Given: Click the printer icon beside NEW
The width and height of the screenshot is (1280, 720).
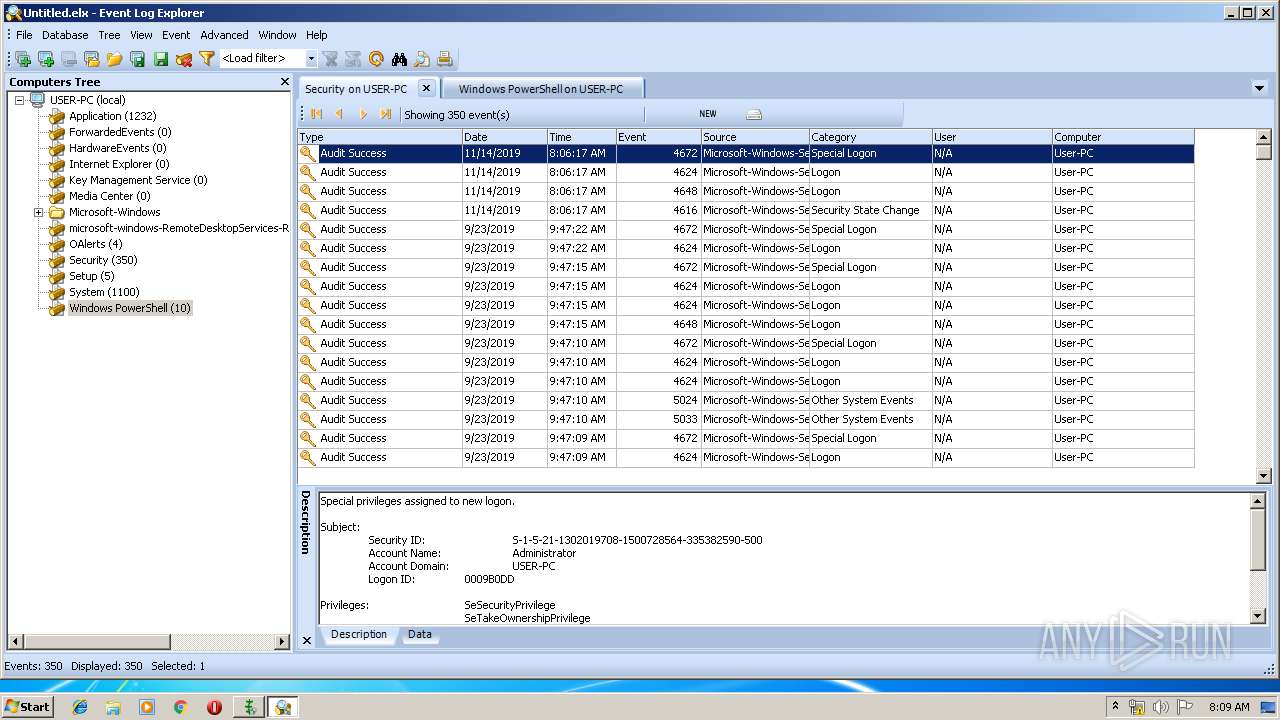Looking at the screenshot, I should pyautogui.click(x=754, y=114).
